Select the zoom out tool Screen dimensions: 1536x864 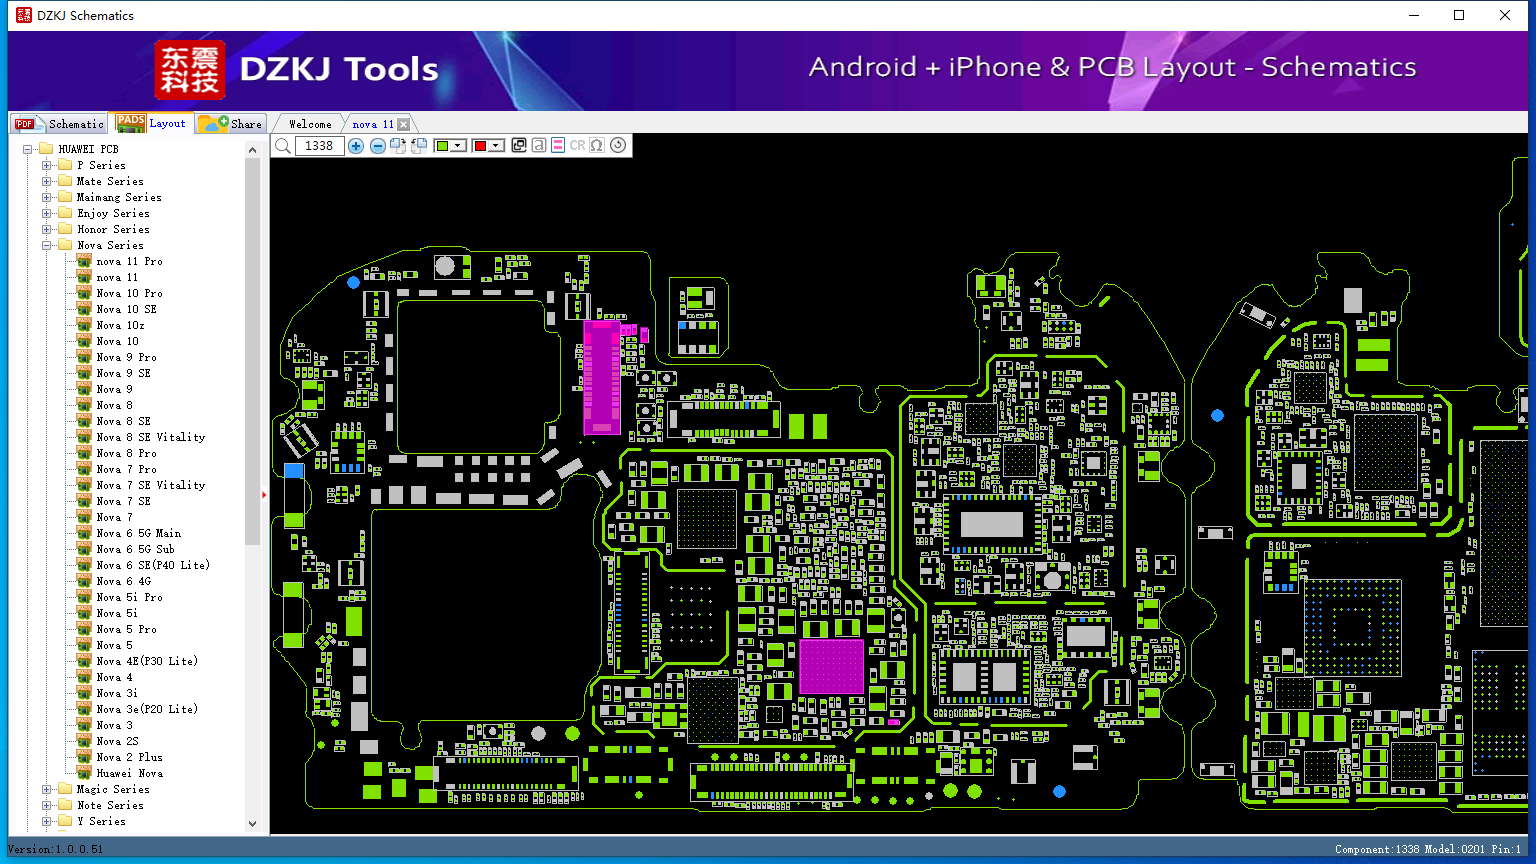coord(377,145)
